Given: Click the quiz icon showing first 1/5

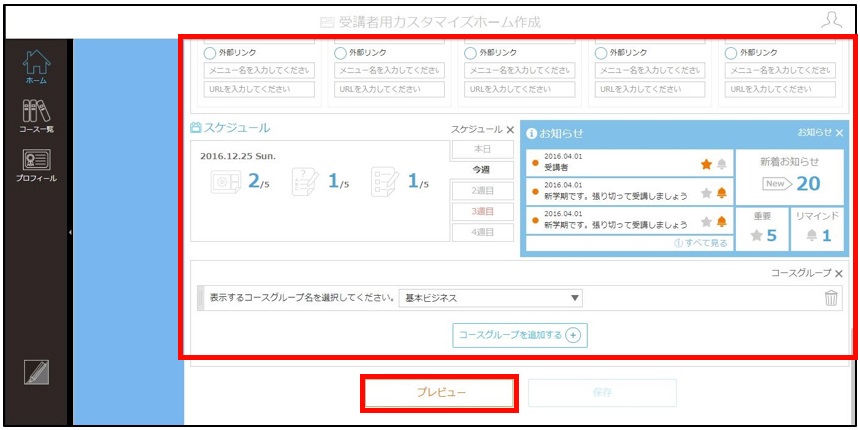Looking at the screenshot, I should coord(305,182).
